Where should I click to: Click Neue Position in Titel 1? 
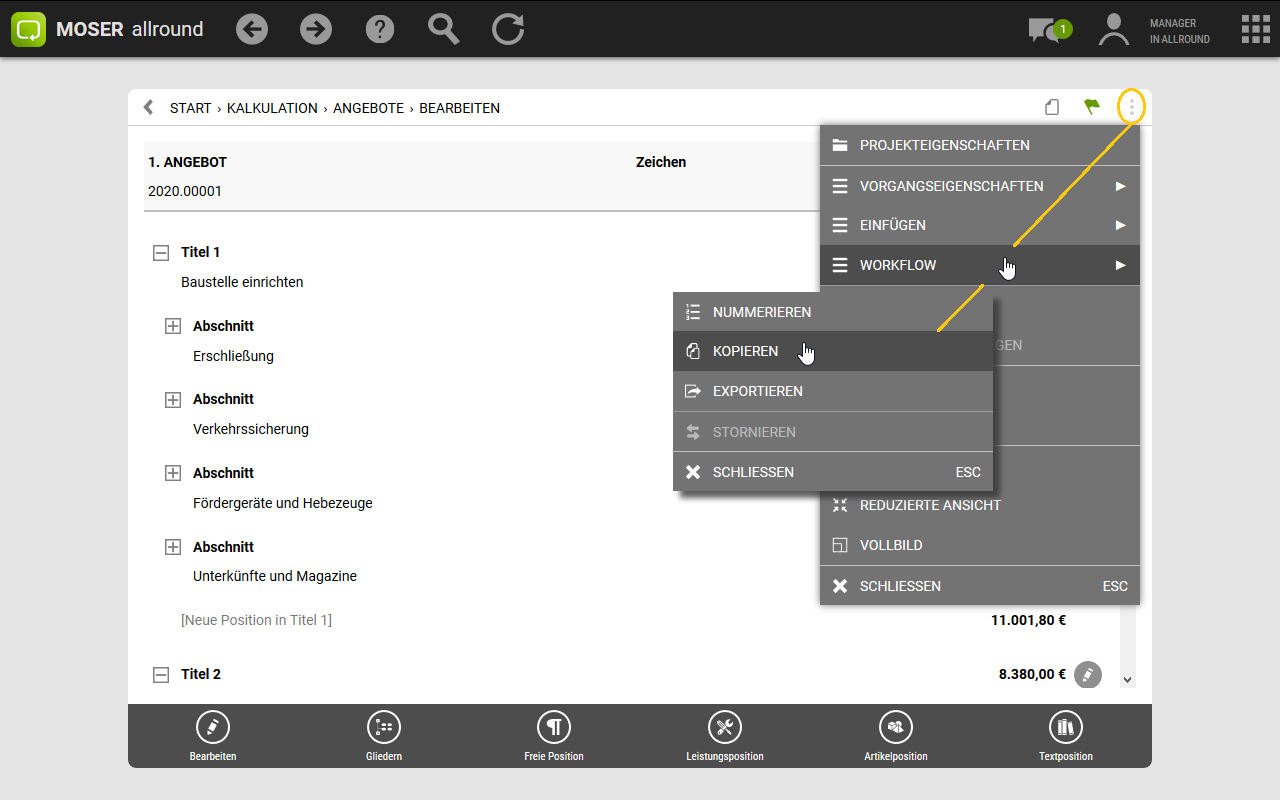256,620
